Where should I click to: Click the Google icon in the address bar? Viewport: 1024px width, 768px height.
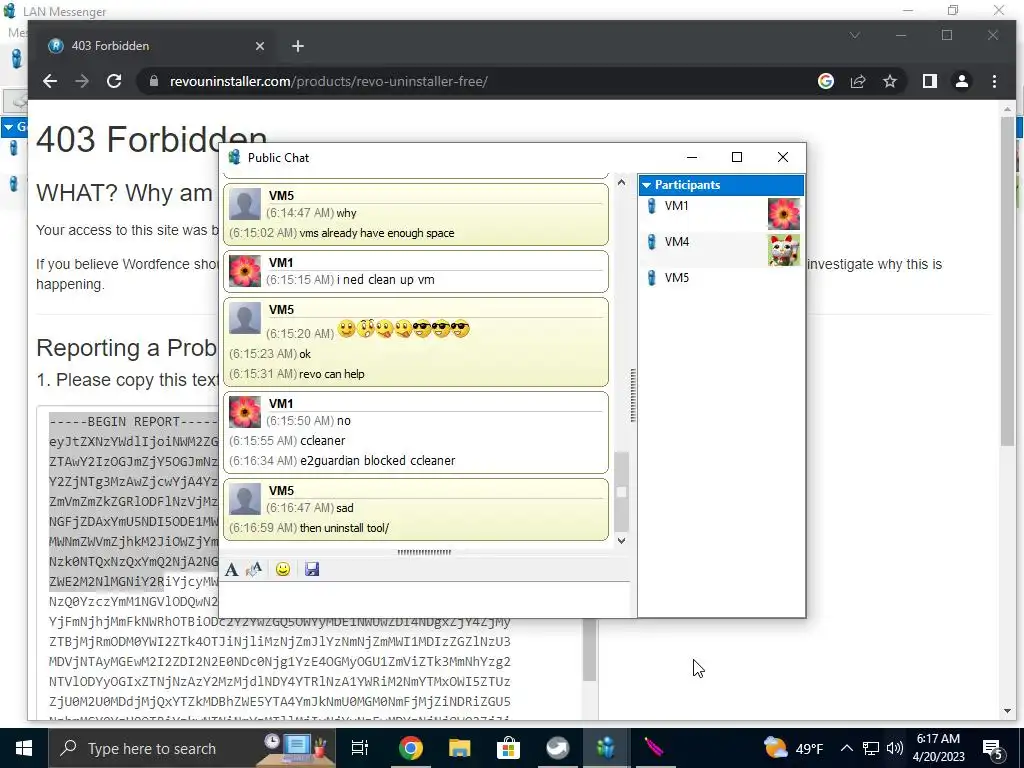point(825,81)
